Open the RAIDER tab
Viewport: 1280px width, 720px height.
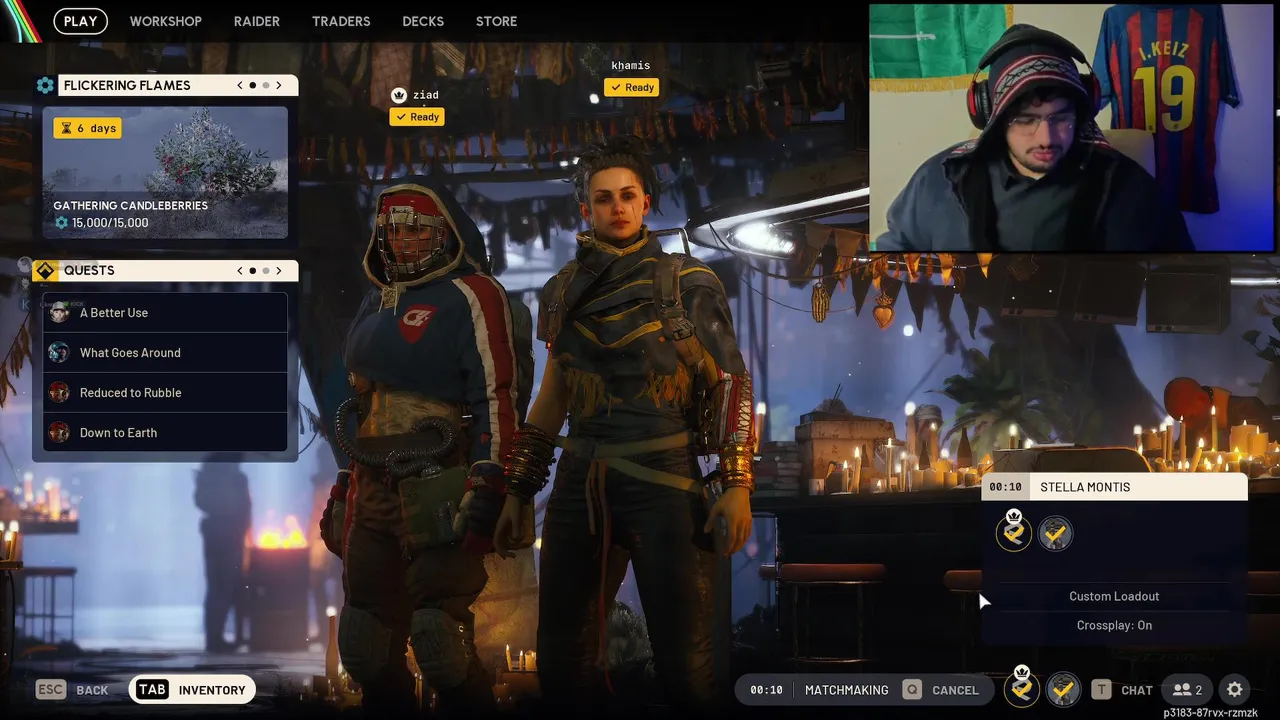[257, 21]
